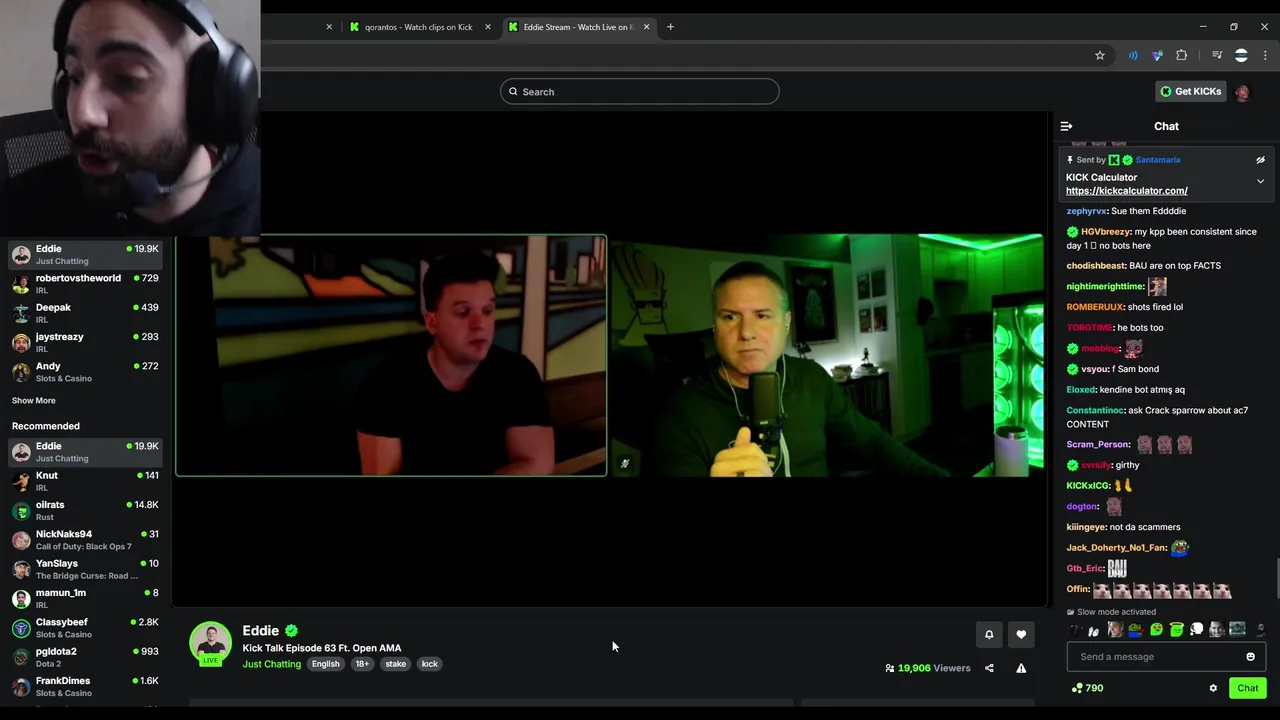
Task: Click the chat scrollbar
Action: click(1276, 578)
